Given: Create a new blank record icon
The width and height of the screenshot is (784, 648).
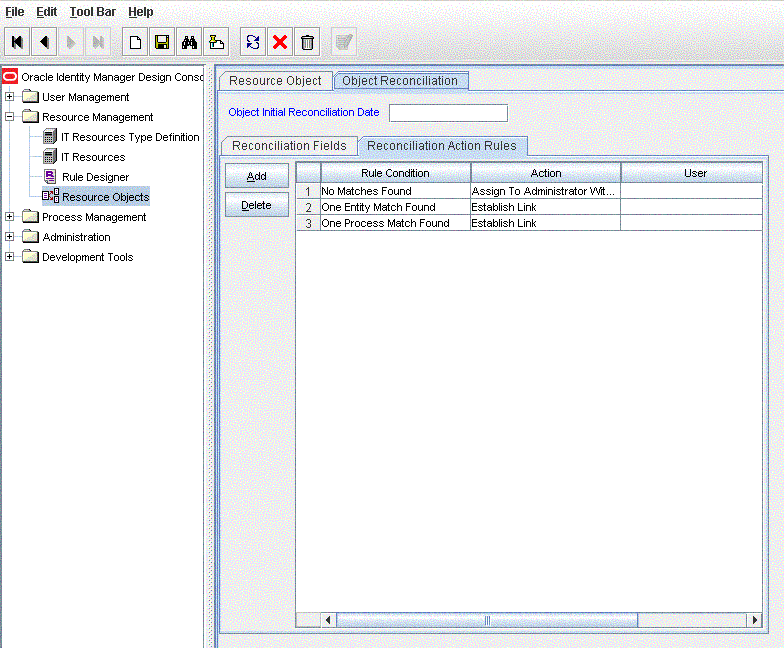Looking at the screenshot, I should 135,42.
